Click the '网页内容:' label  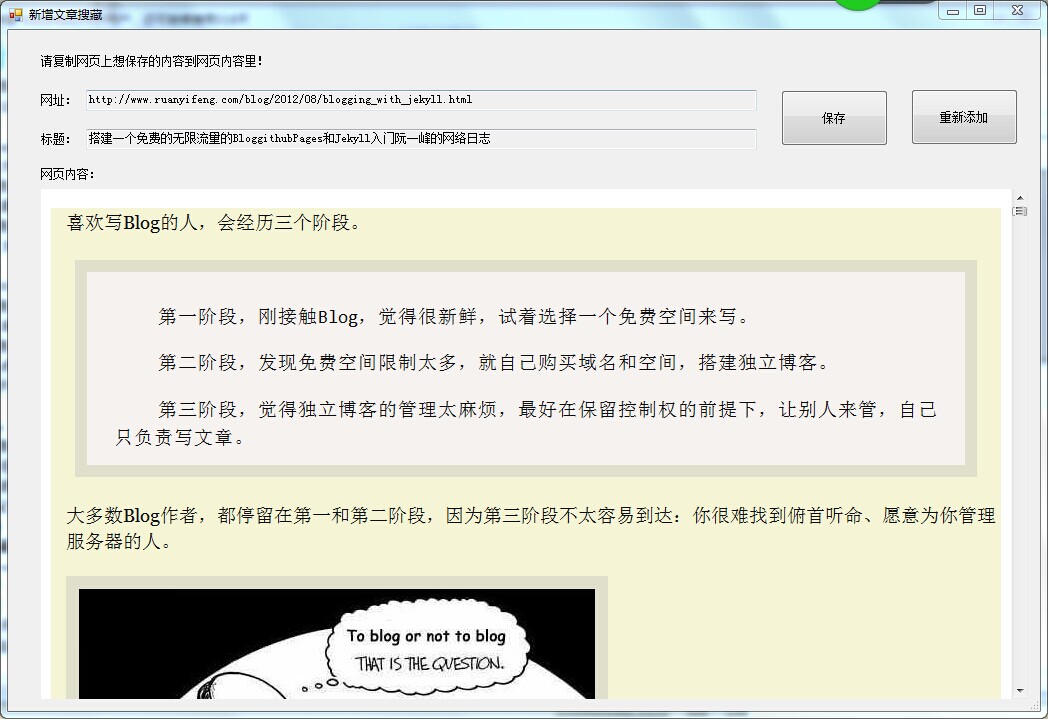point(67,174)
